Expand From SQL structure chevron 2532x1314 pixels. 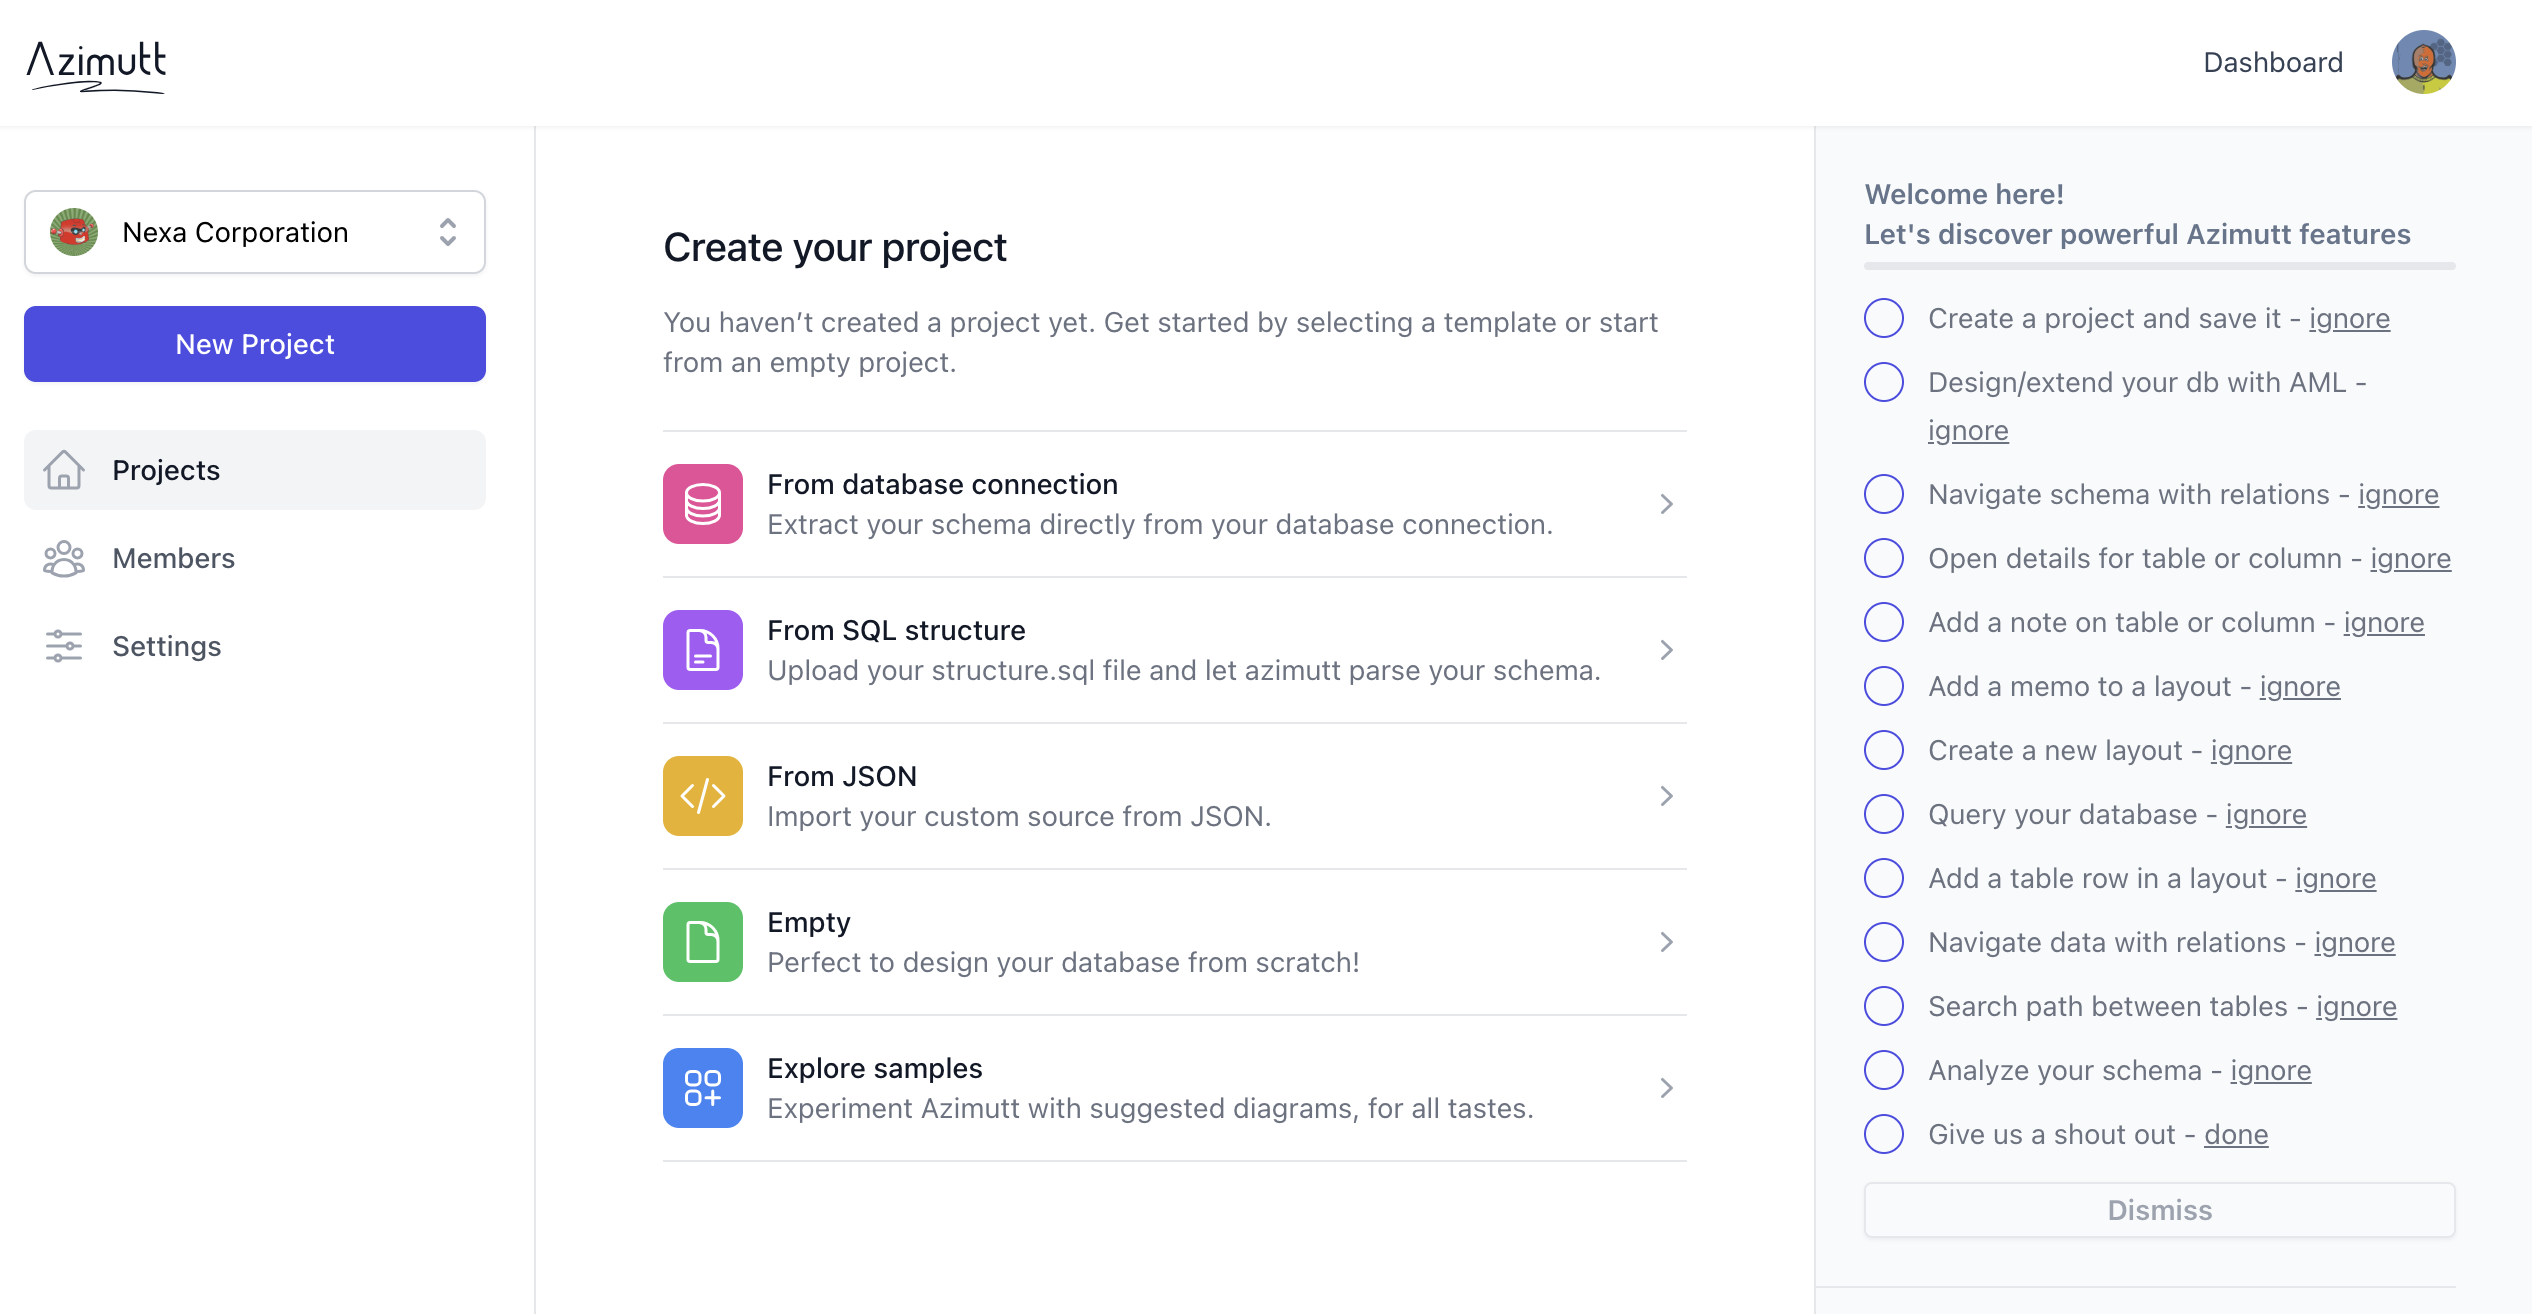pyautogui.click(x=1666, y=650)
